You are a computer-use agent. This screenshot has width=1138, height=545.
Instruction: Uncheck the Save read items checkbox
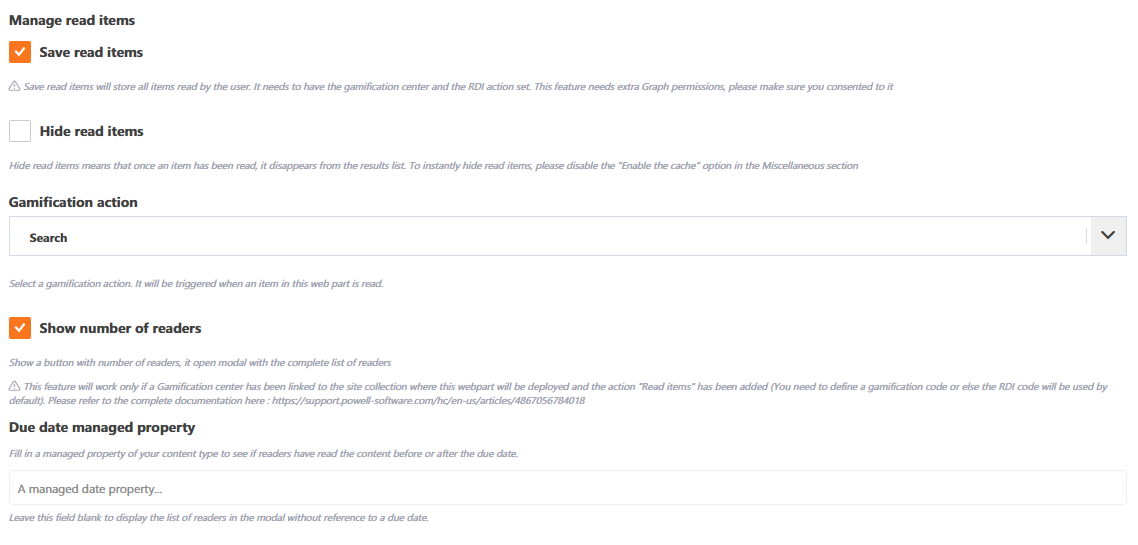20,52
